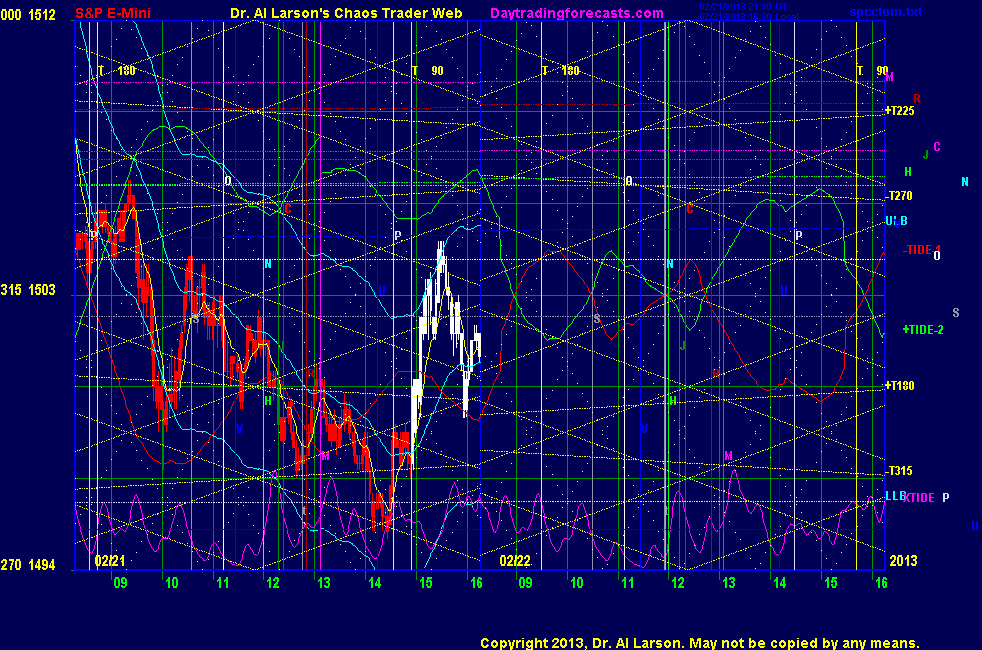Select the spcctom.txt file name label
The height and width of the screenshot is (650, 982).
[886, 12]
